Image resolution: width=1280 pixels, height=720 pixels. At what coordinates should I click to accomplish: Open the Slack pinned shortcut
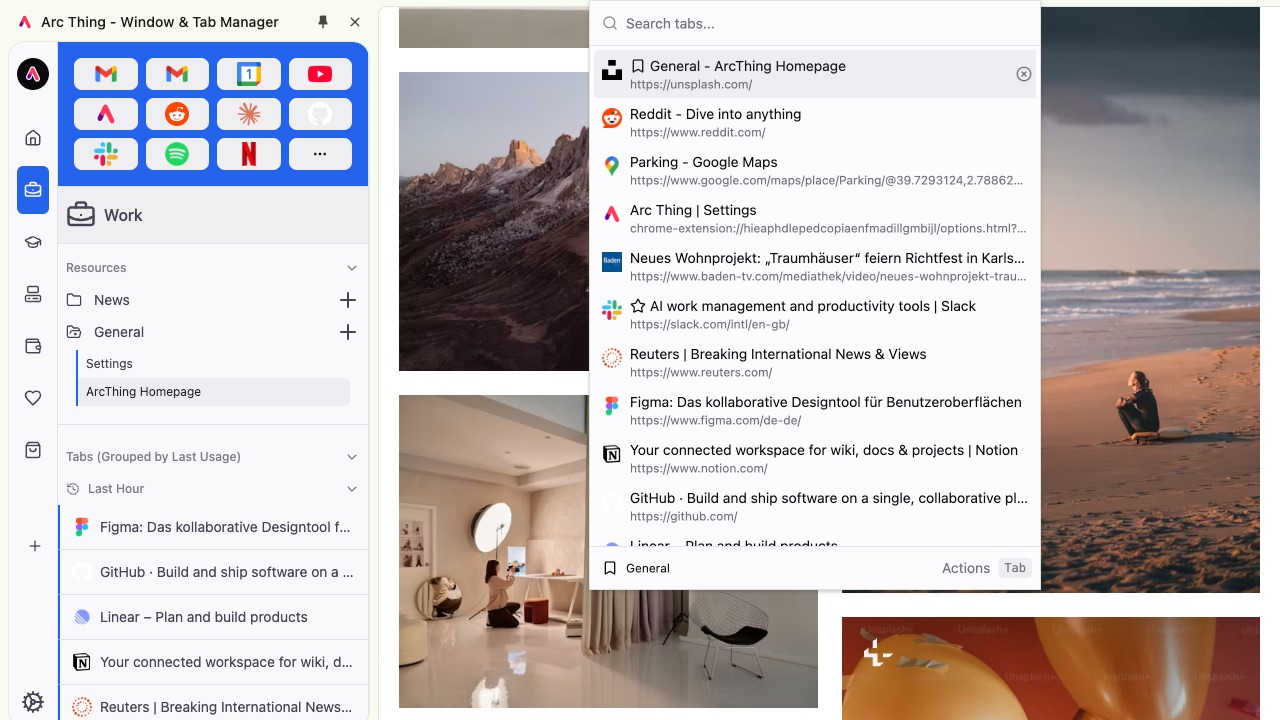[x=106, y=154]
